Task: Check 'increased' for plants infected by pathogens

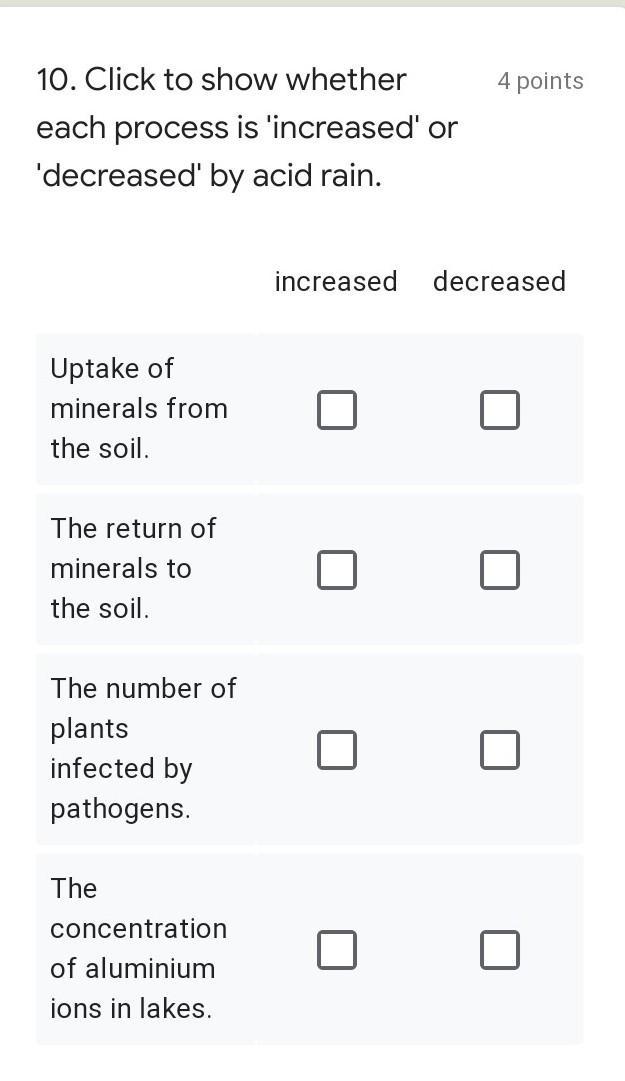Action: (x=337, y=749)
